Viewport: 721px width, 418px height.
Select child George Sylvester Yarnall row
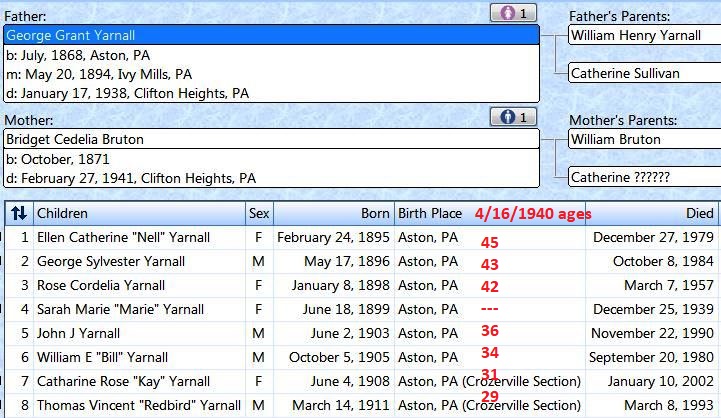(111, 262)
